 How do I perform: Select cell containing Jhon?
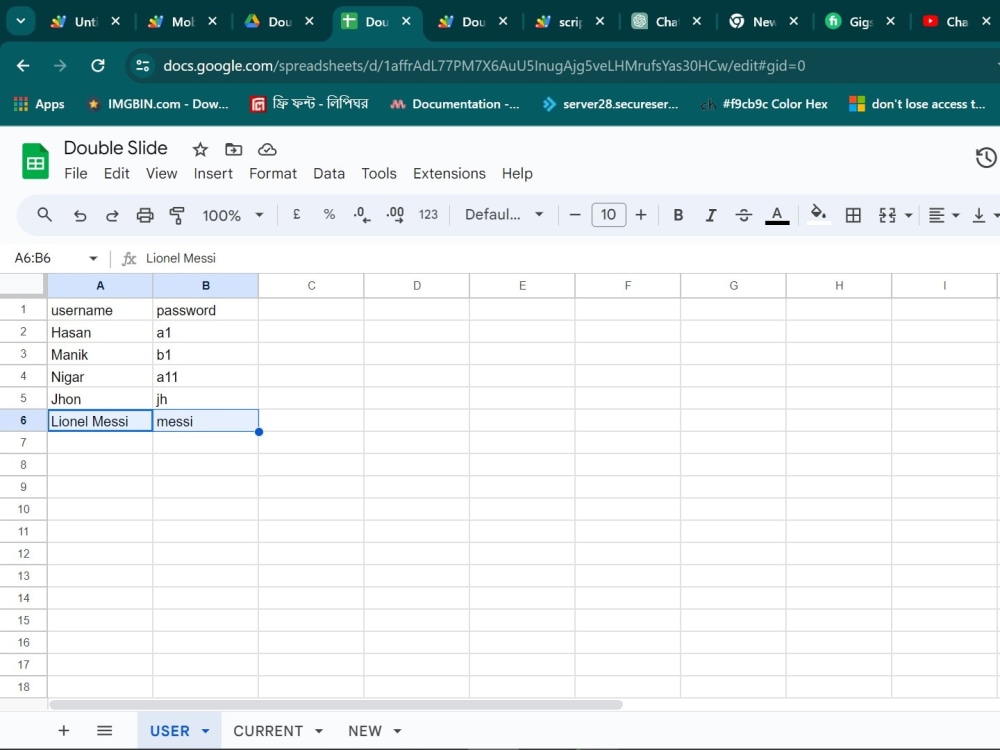(x=100, y=399)
